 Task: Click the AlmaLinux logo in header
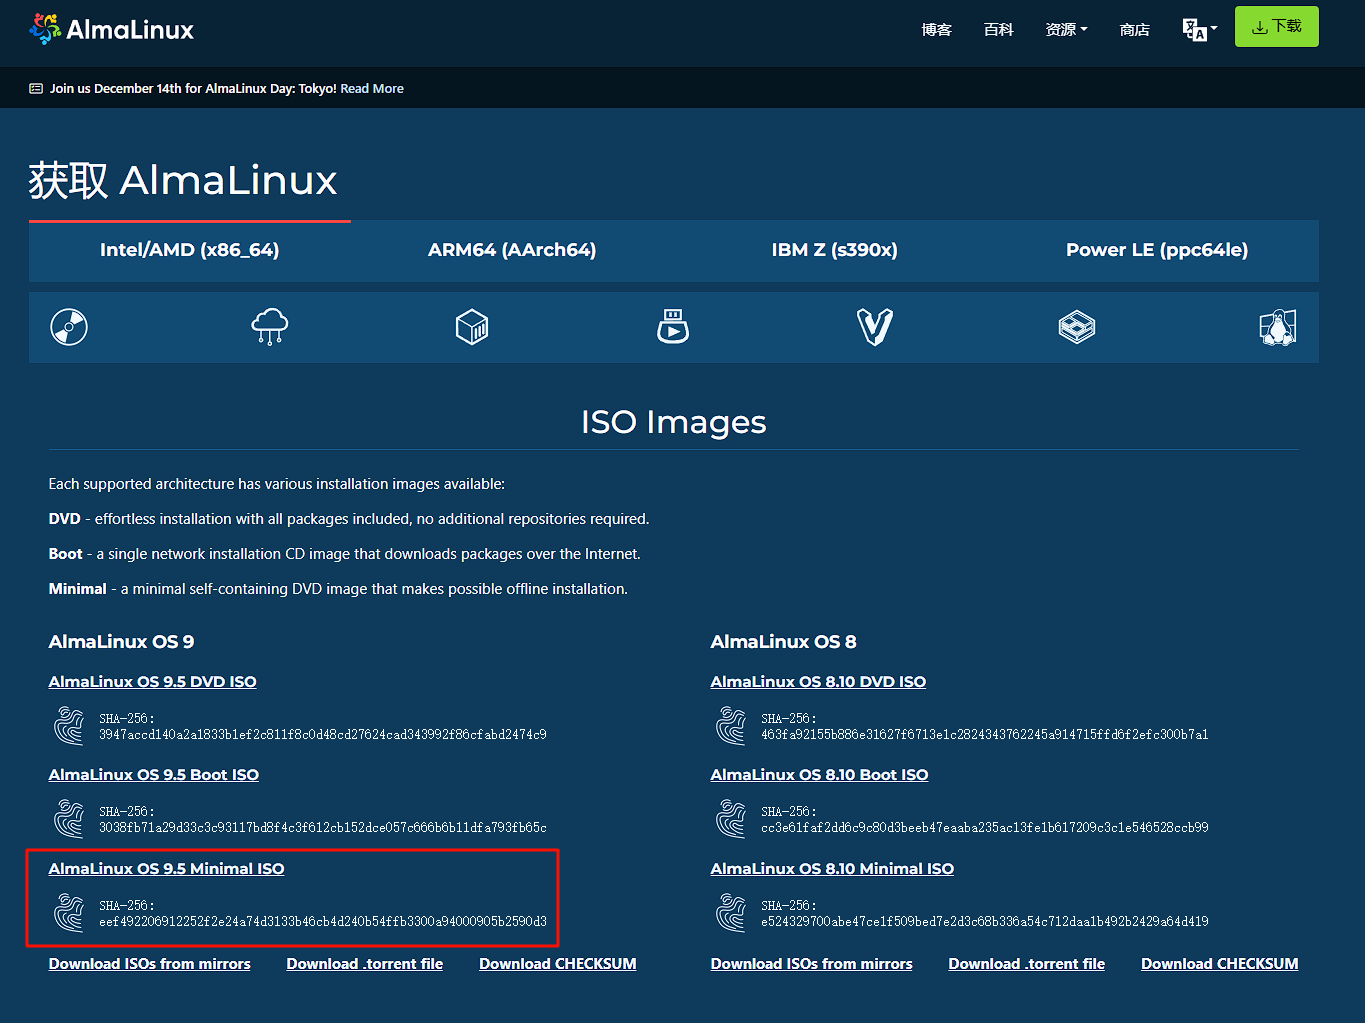click(x=112, y=29)
